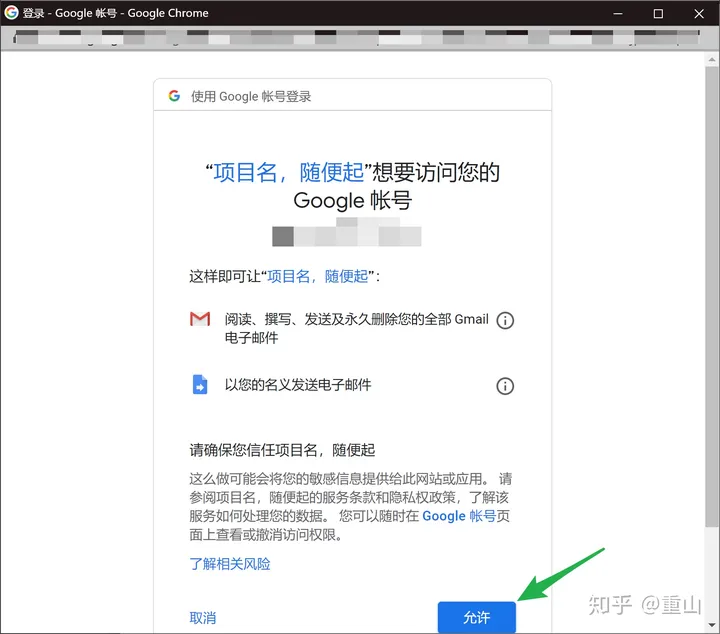Allow access with the 允许 button
The width and height of the screenshot is (720, 634).
pos(477,617)
